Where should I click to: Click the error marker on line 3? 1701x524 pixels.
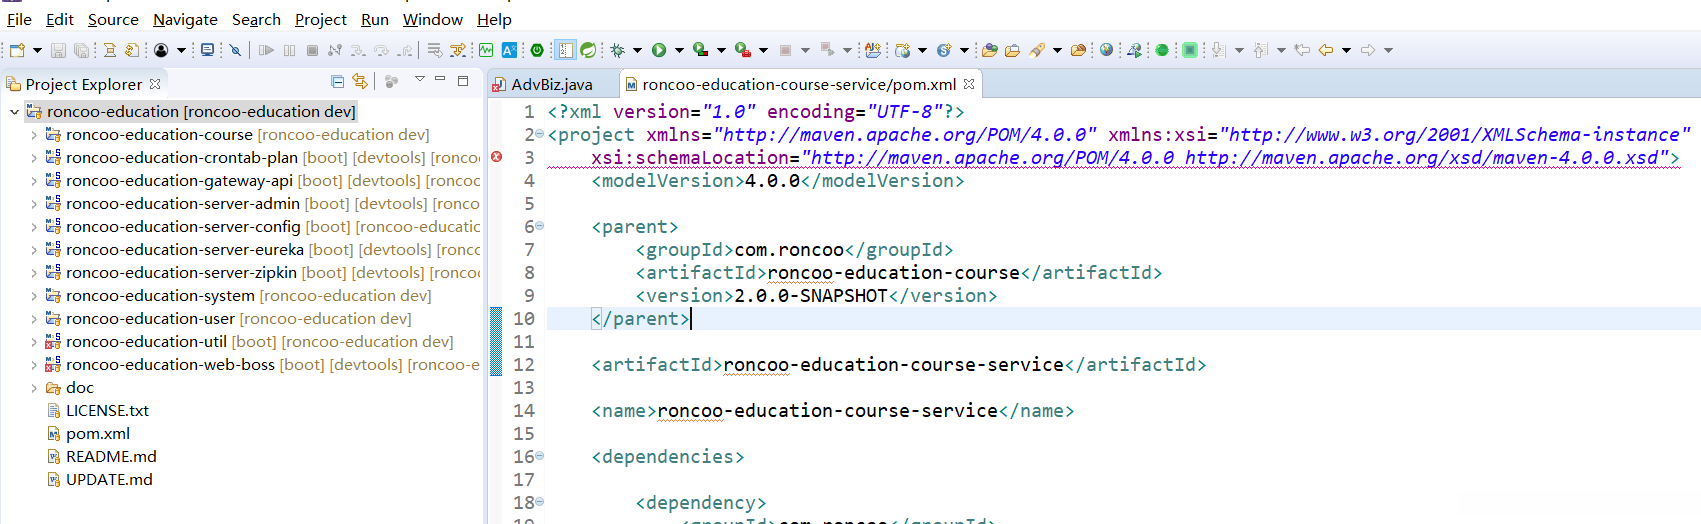pos(496,157)
